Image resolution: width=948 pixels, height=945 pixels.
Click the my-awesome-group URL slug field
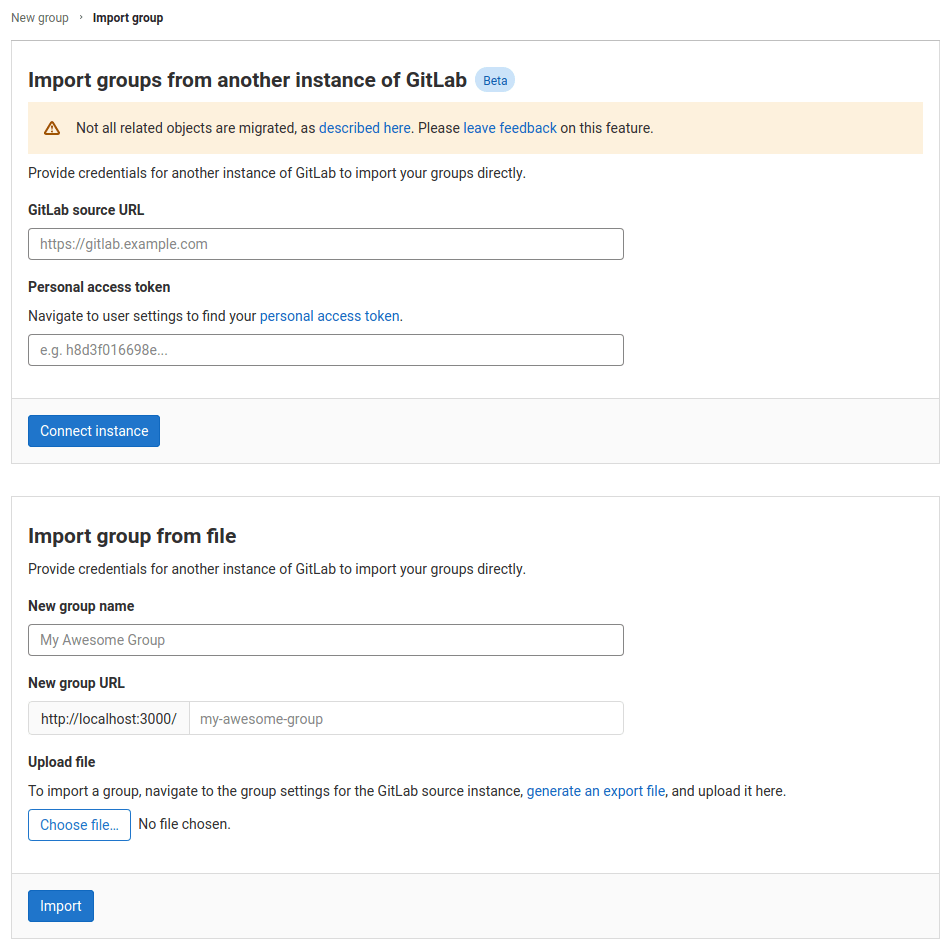[406, 718]
